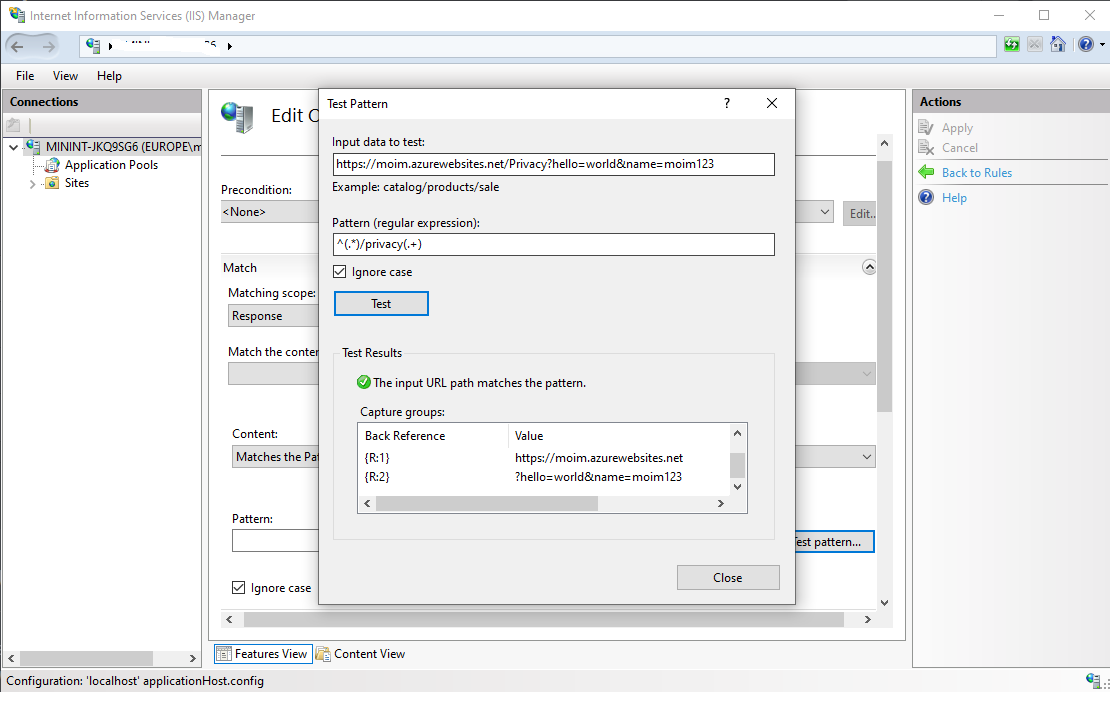Click the Home icon in address toolbar
Screen dimensions: 1118x706
[x=1058, y=44]
